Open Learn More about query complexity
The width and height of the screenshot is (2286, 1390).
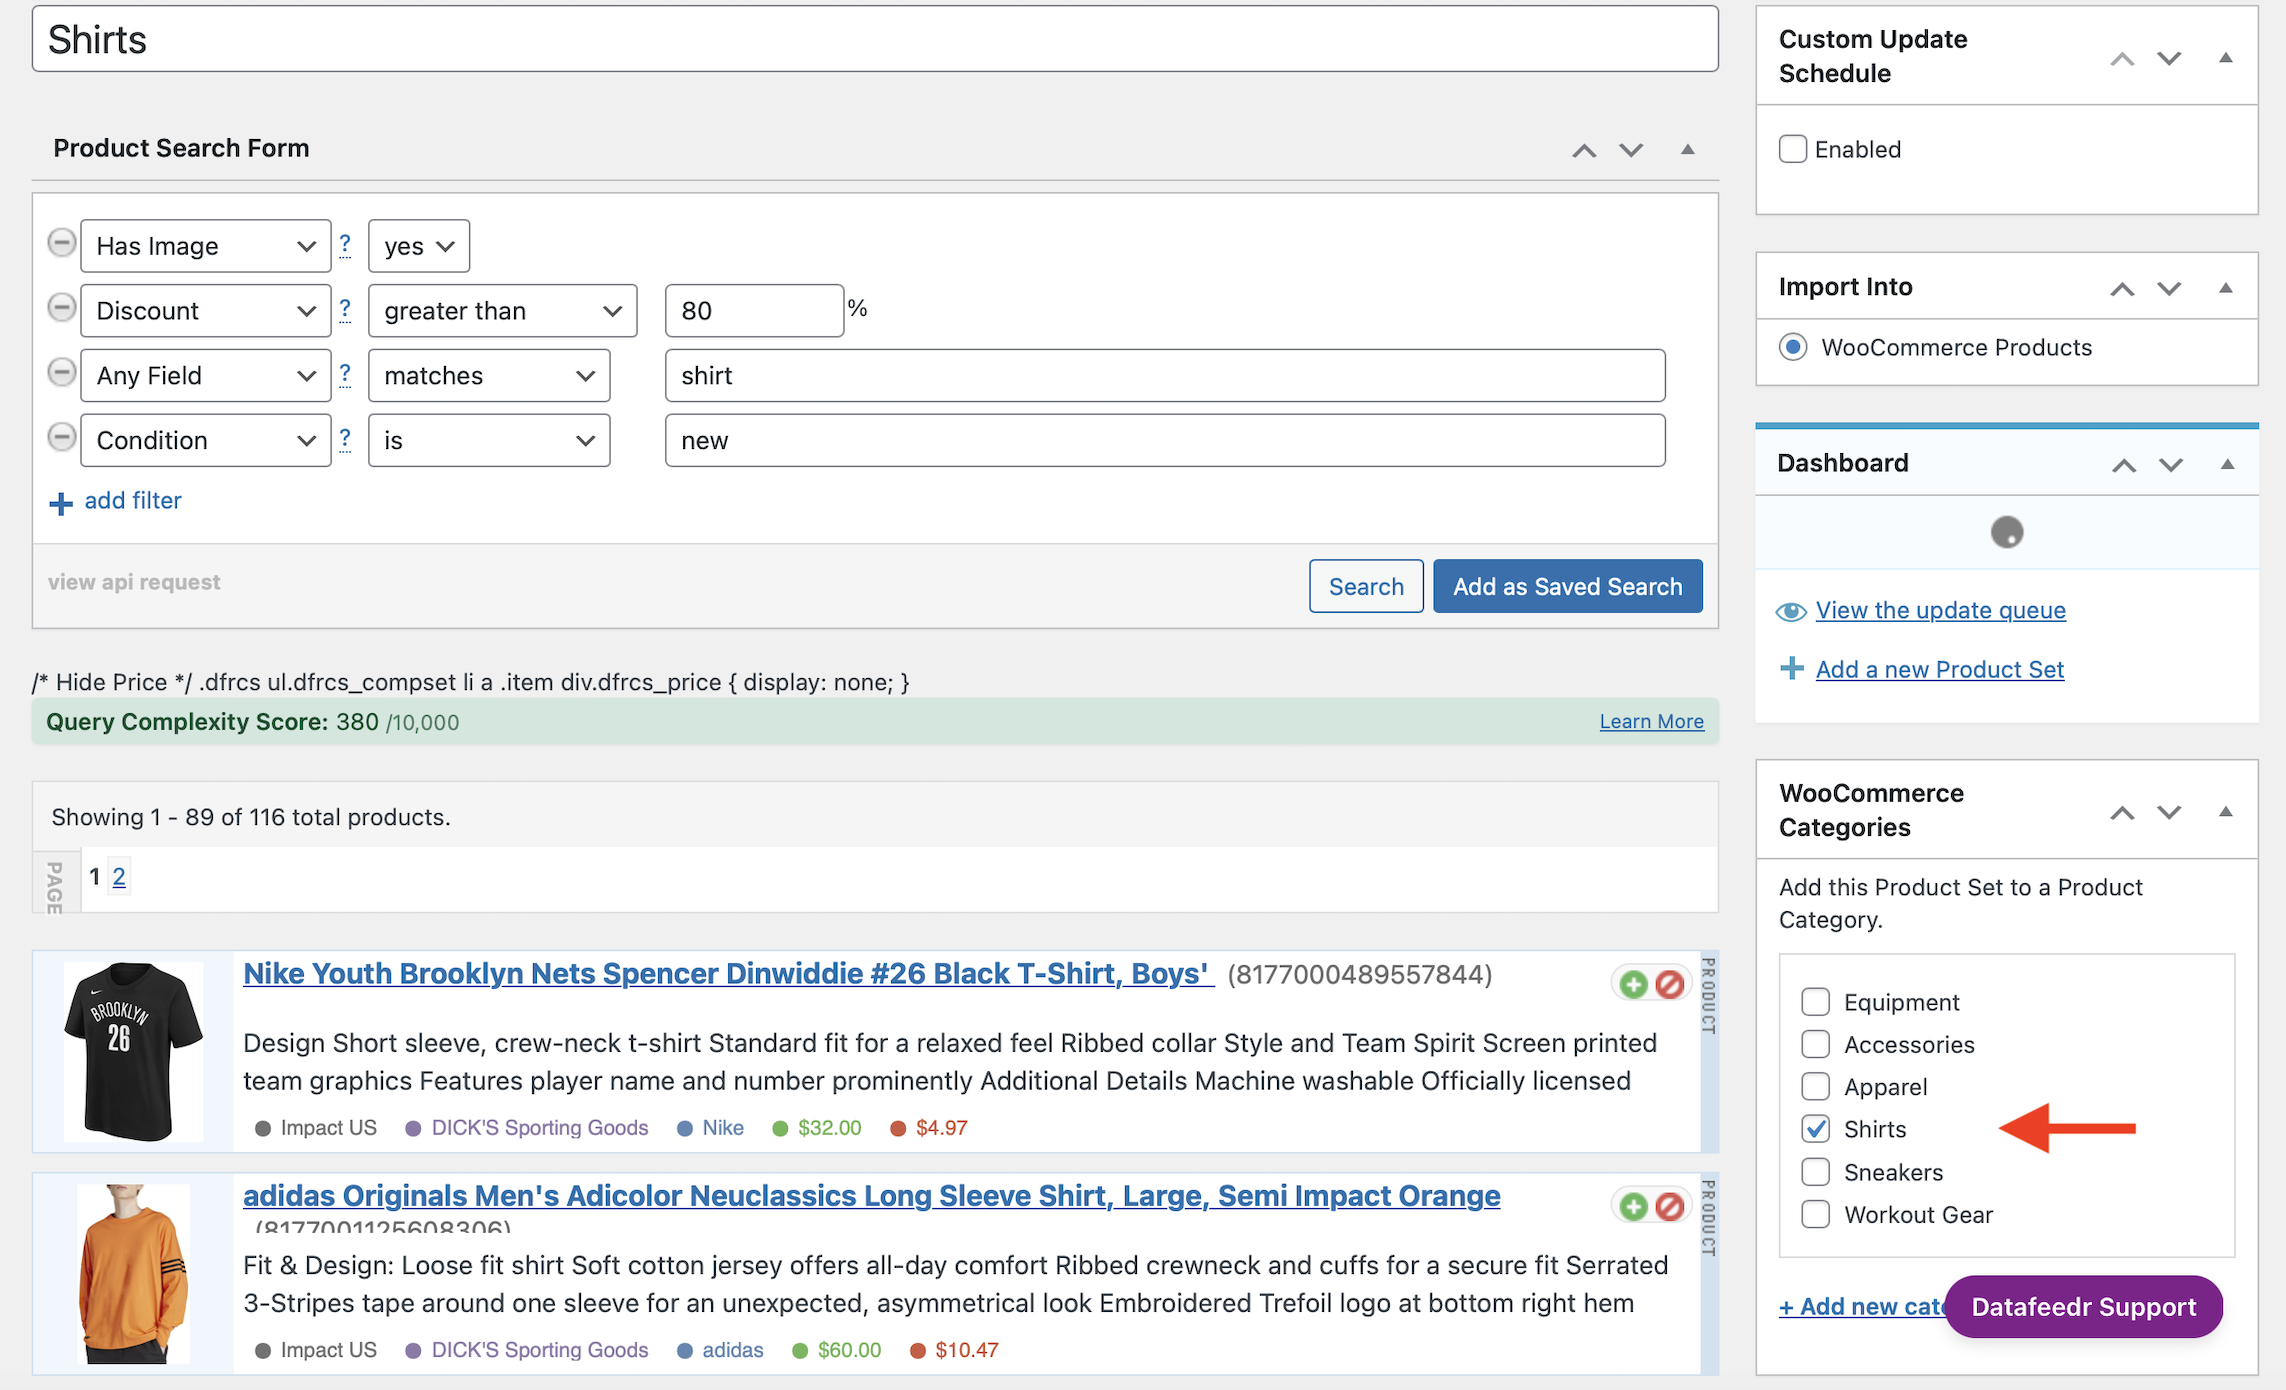pos(1652,721)
